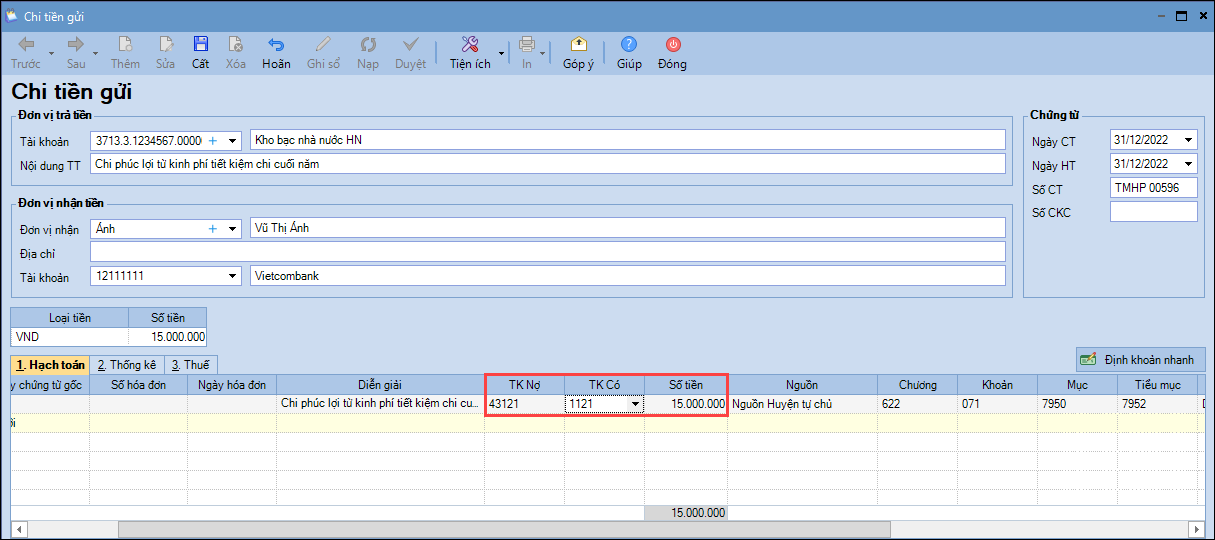
Task: Select TK Nợ cell 43121
Action: tap(524, 403)
